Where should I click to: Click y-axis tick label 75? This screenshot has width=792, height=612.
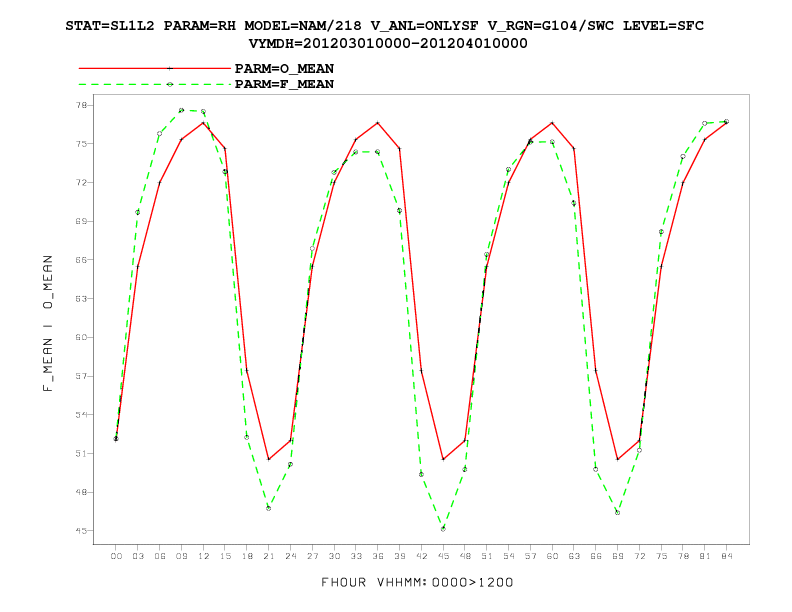click(x=81, y=144)
